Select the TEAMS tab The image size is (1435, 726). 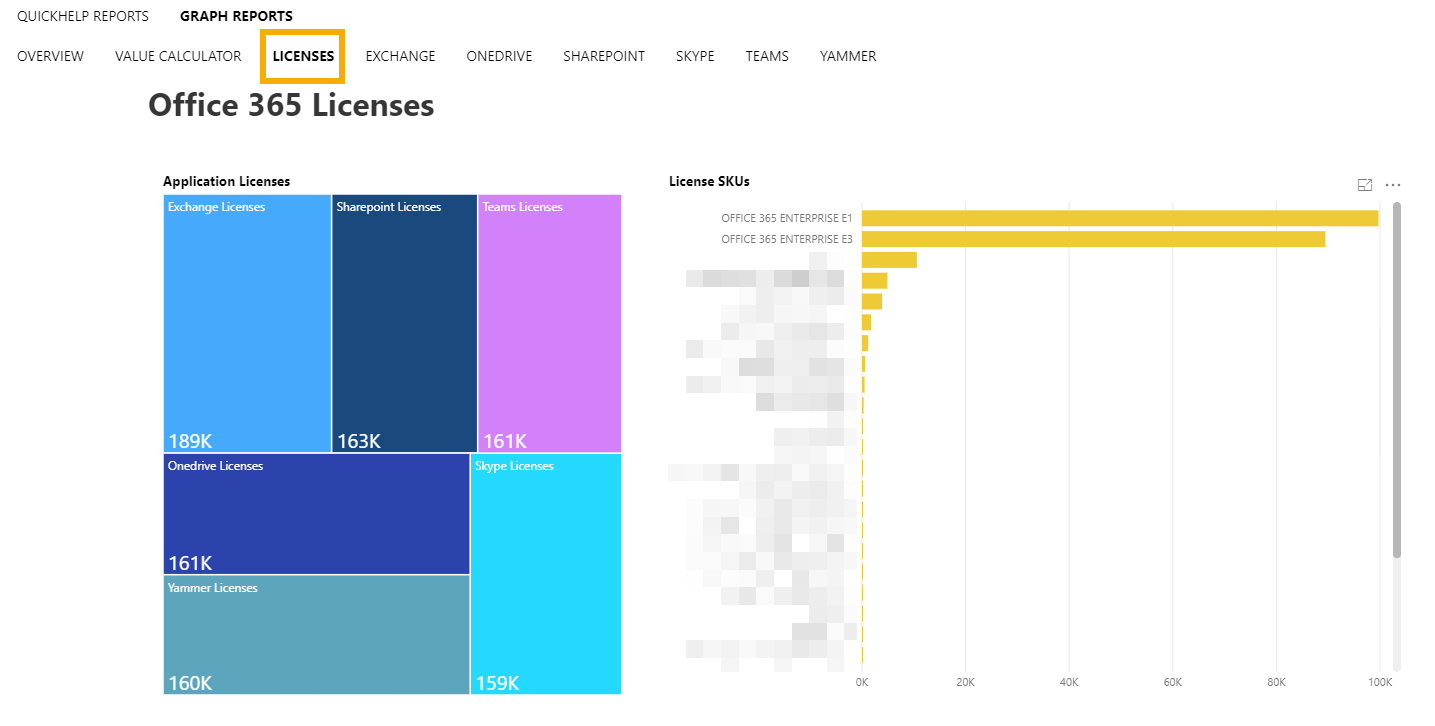click(x=766, y=56)
